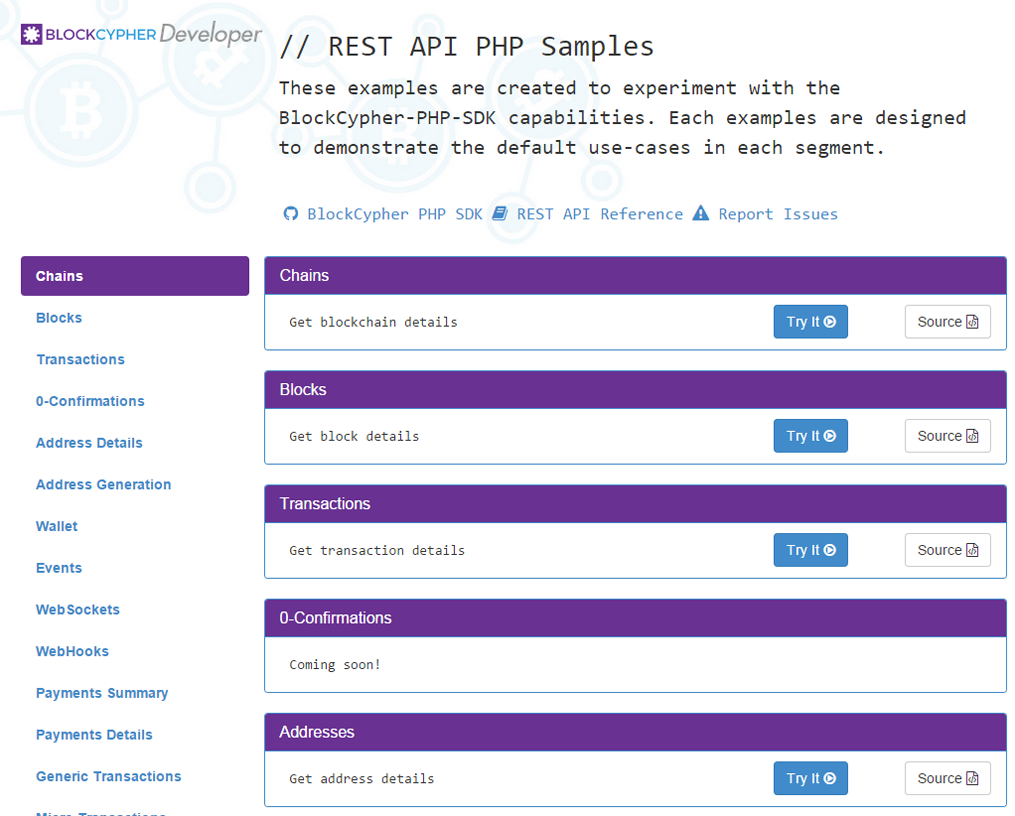The height and width of the screenshot is (816, 1015).
Task: Open the BlockCypher PHP SDK GitHub link
Action: pos(384,214)
